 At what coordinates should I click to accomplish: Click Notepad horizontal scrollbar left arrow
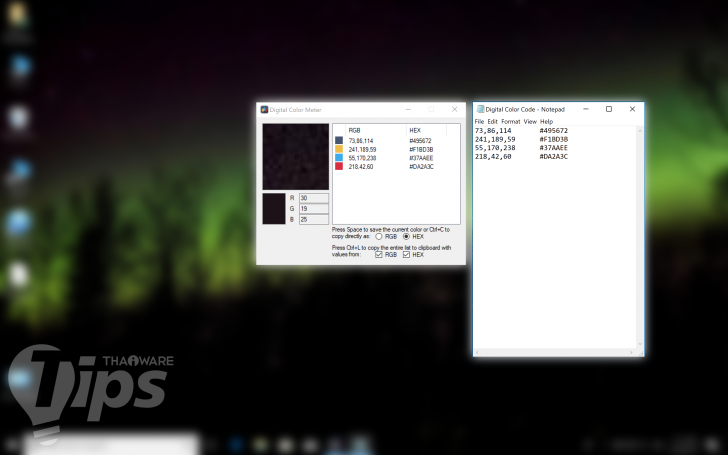477,353
